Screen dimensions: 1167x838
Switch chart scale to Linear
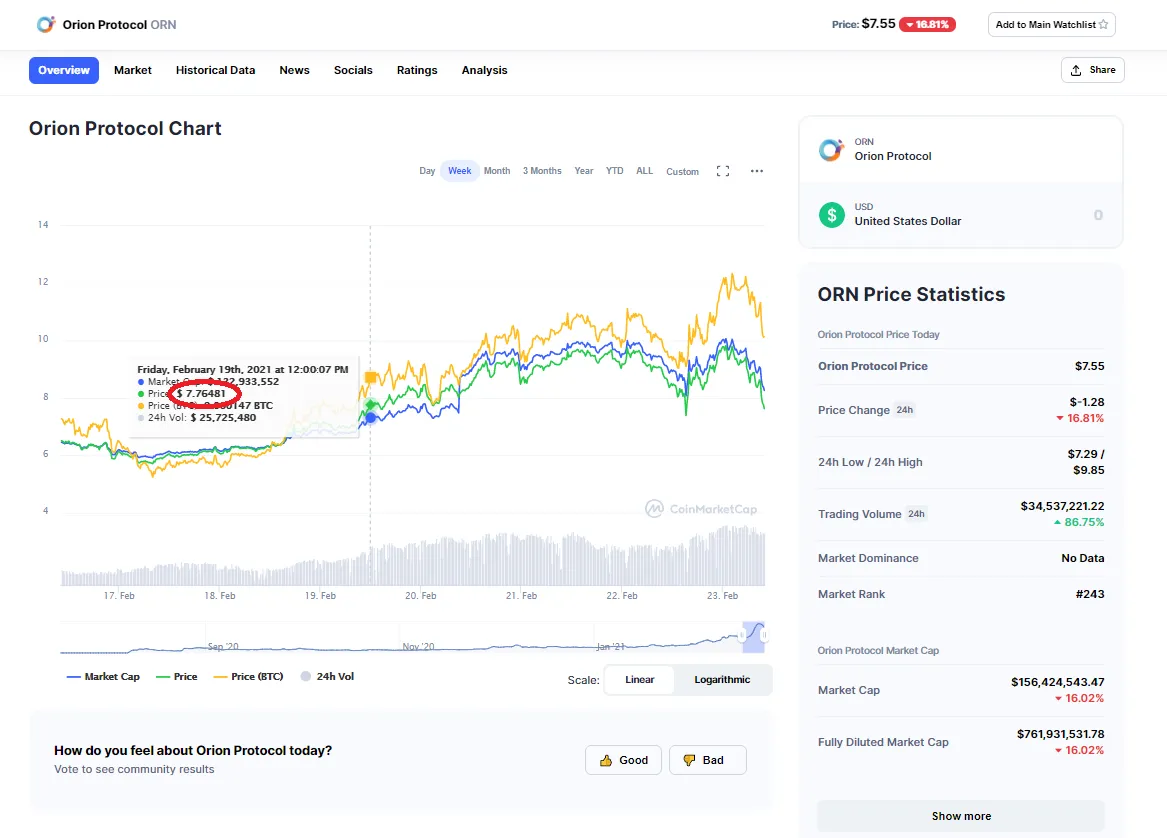coord(639,679)
